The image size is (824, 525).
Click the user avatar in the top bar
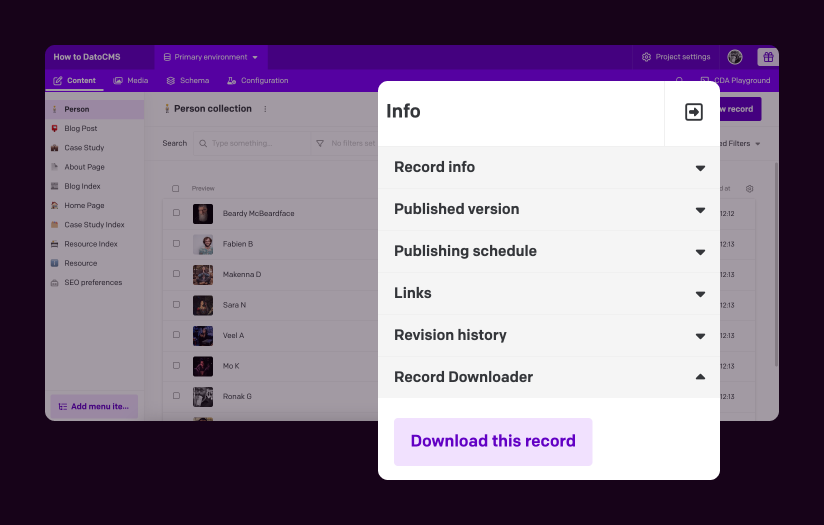(735, 57)
